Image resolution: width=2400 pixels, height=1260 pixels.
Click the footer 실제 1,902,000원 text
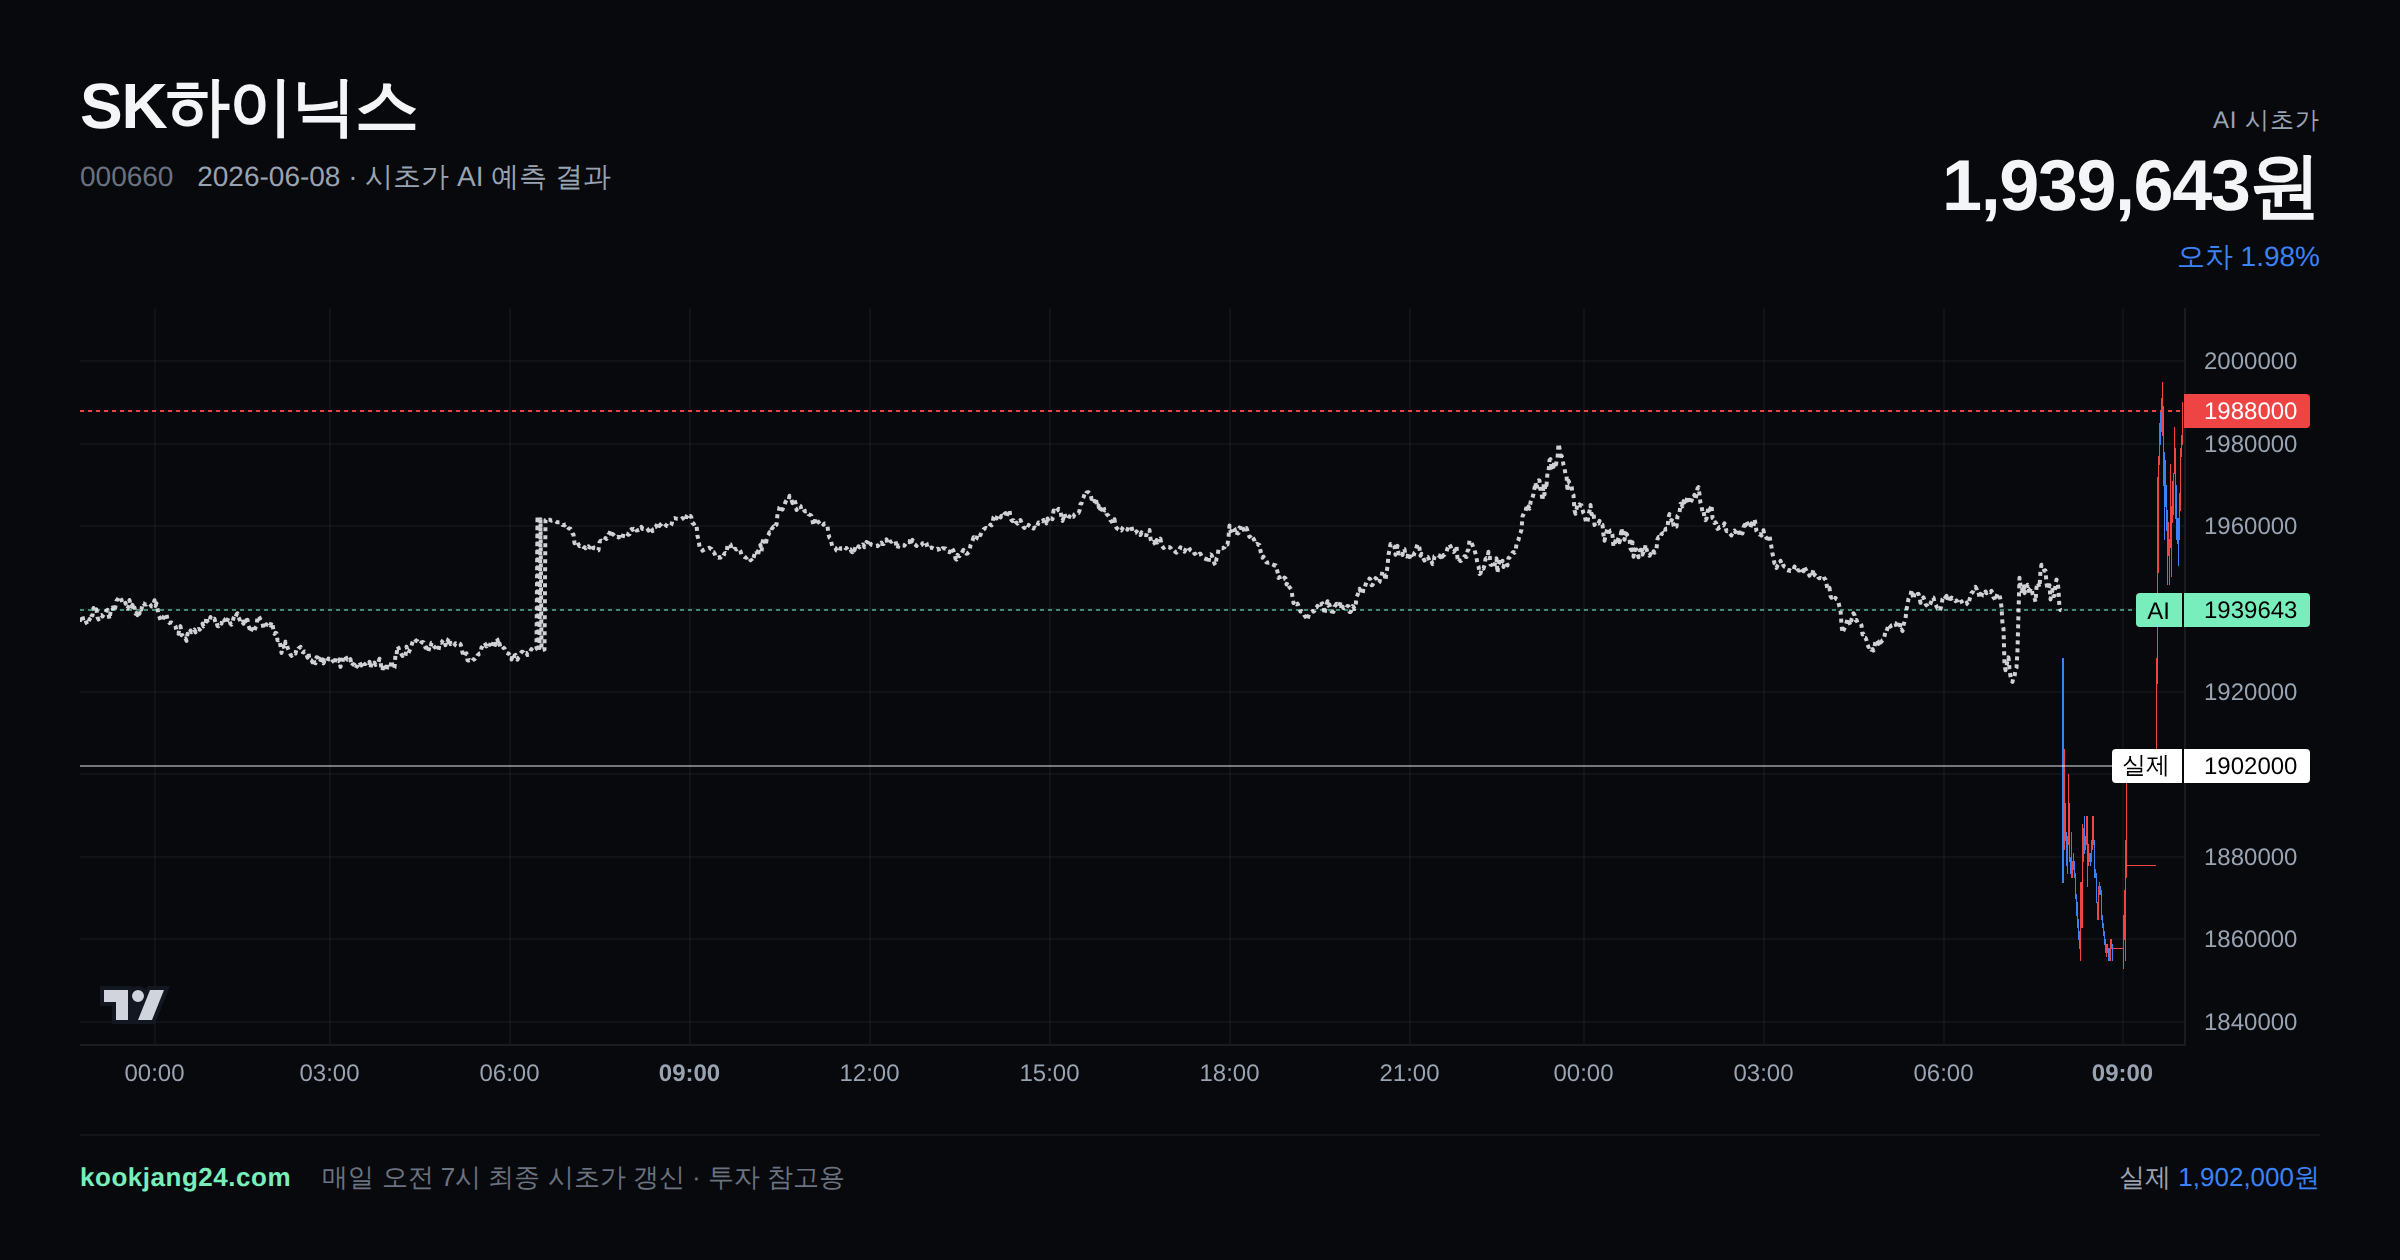[x=2219, y=1177]
